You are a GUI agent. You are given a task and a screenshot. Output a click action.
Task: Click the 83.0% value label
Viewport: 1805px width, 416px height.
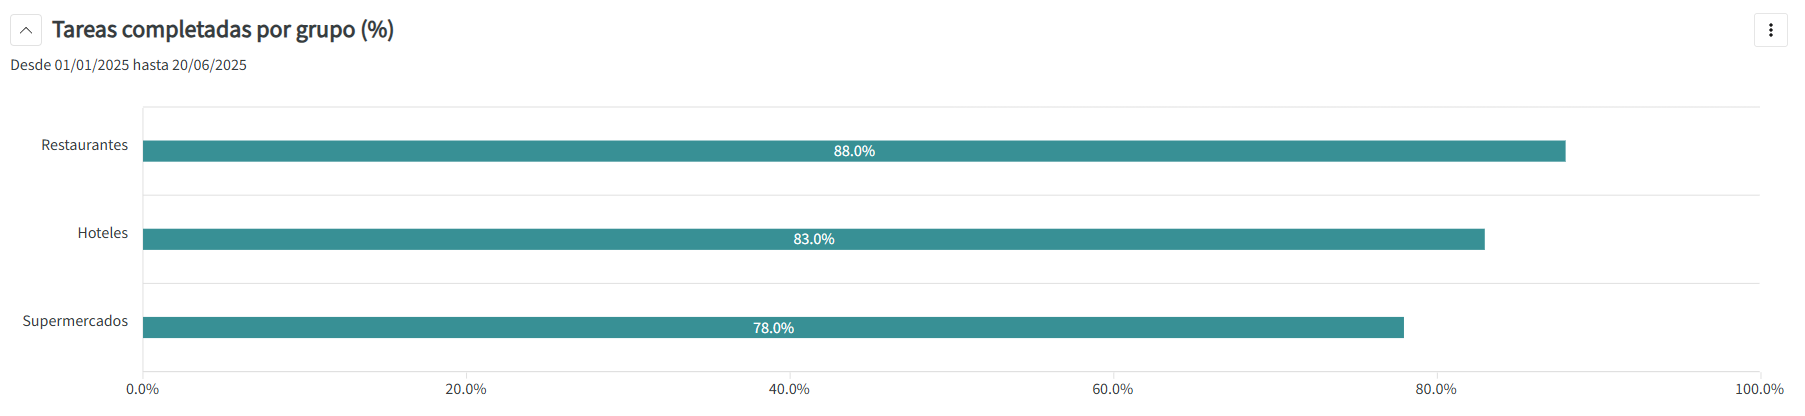click(814, 239)
